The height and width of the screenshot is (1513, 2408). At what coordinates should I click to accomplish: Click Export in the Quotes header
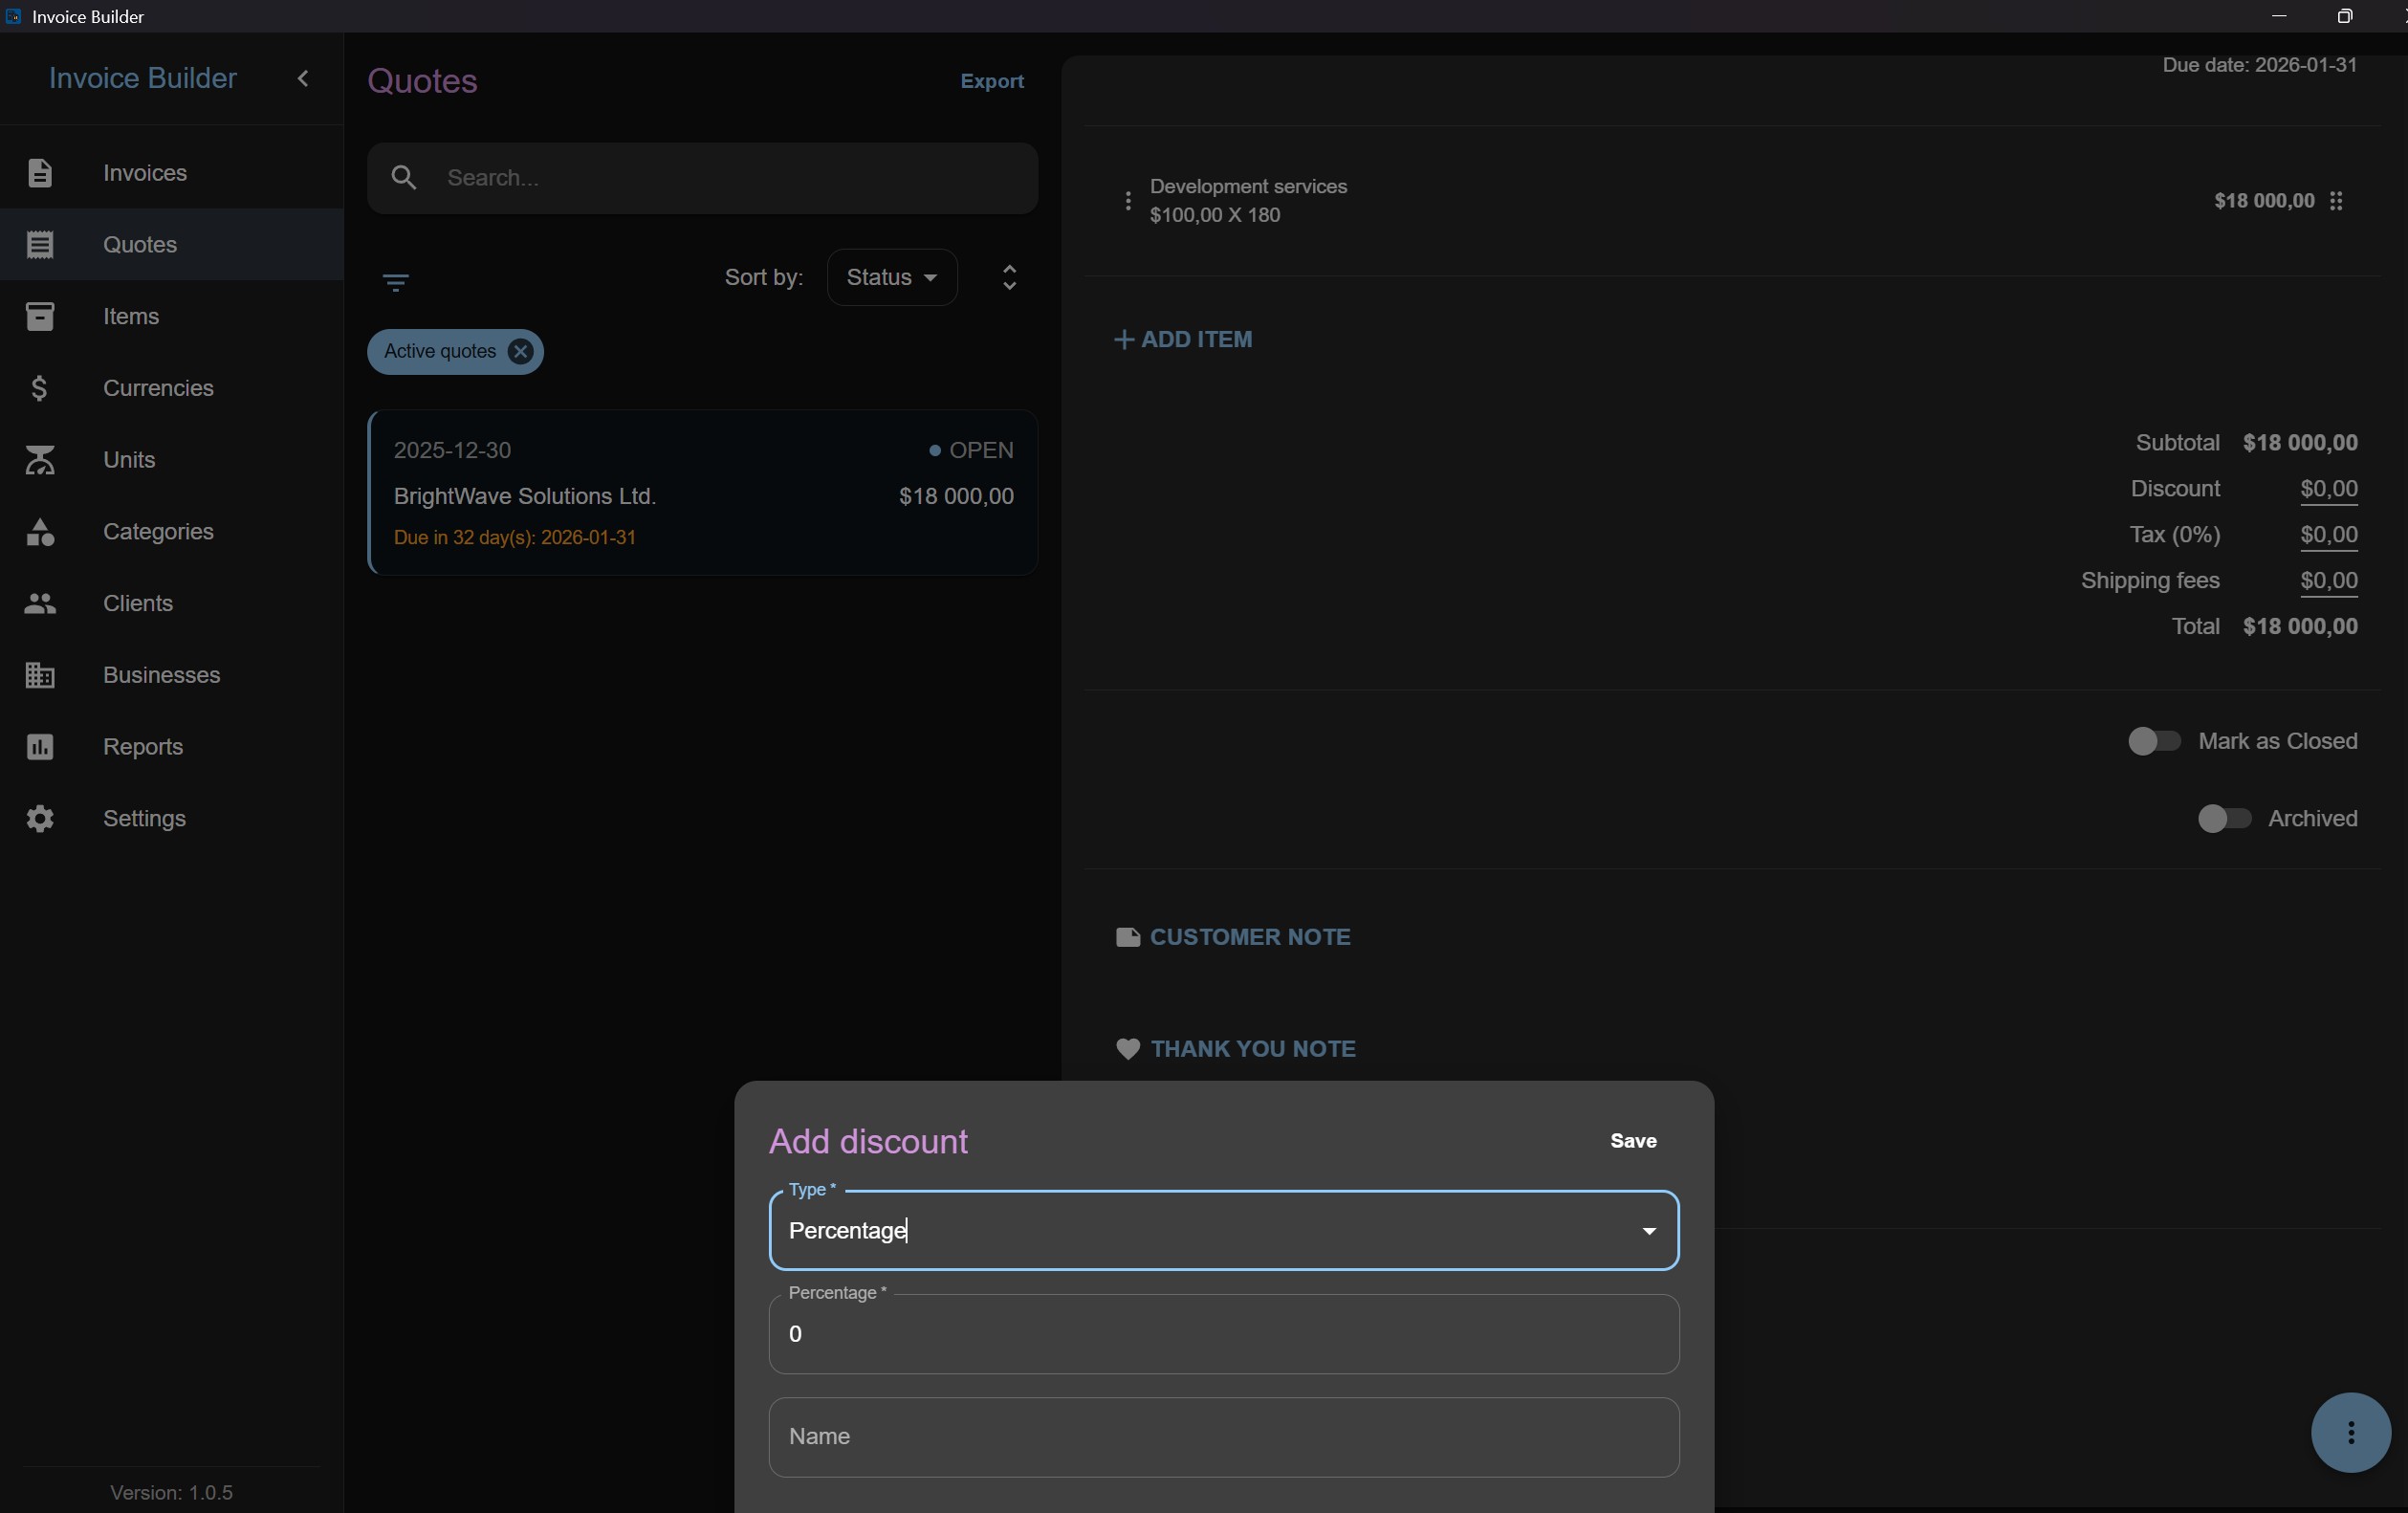coord(991,81)
